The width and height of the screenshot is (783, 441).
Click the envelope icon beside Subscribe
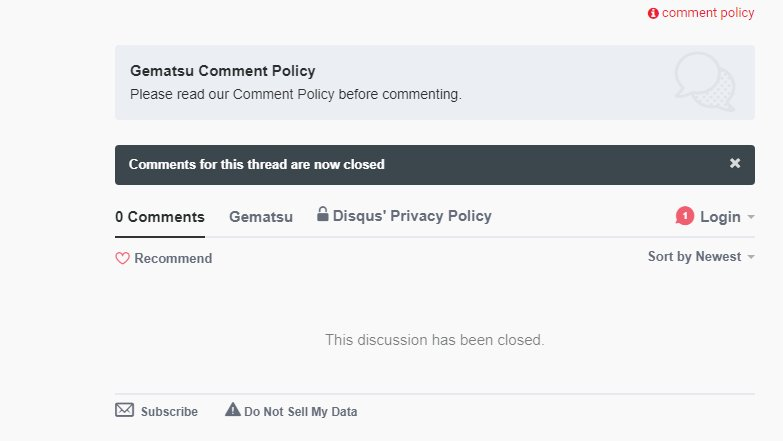125,410
